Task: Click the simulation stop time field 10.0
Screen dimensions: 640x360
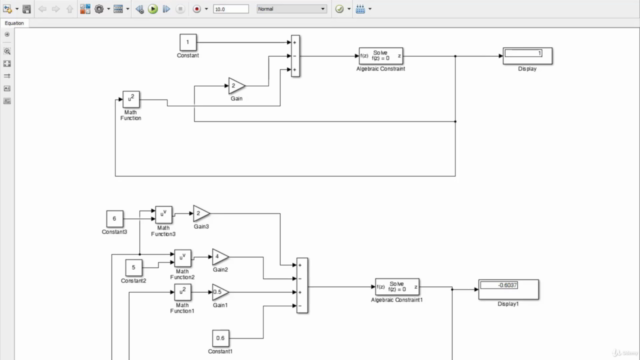Action: 231,9
